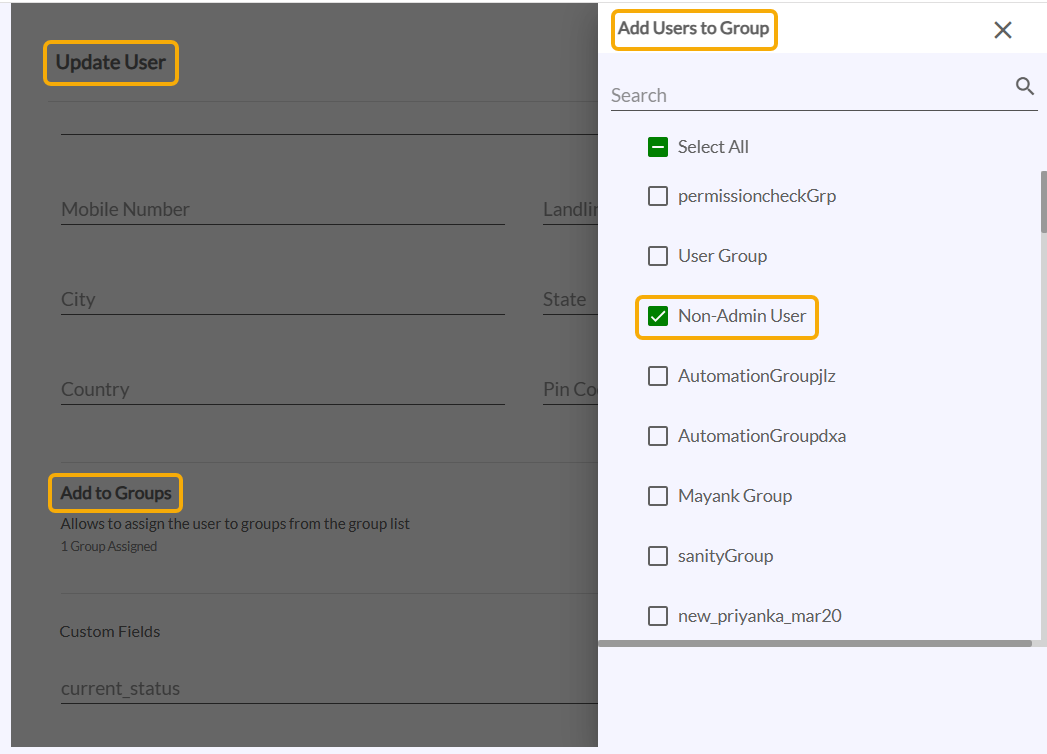Image resolution: width=1047 pixels, height=754 pixels.
Task: Select the new_priyanka_mar20 checkbox
Action: tap(658, 616)
